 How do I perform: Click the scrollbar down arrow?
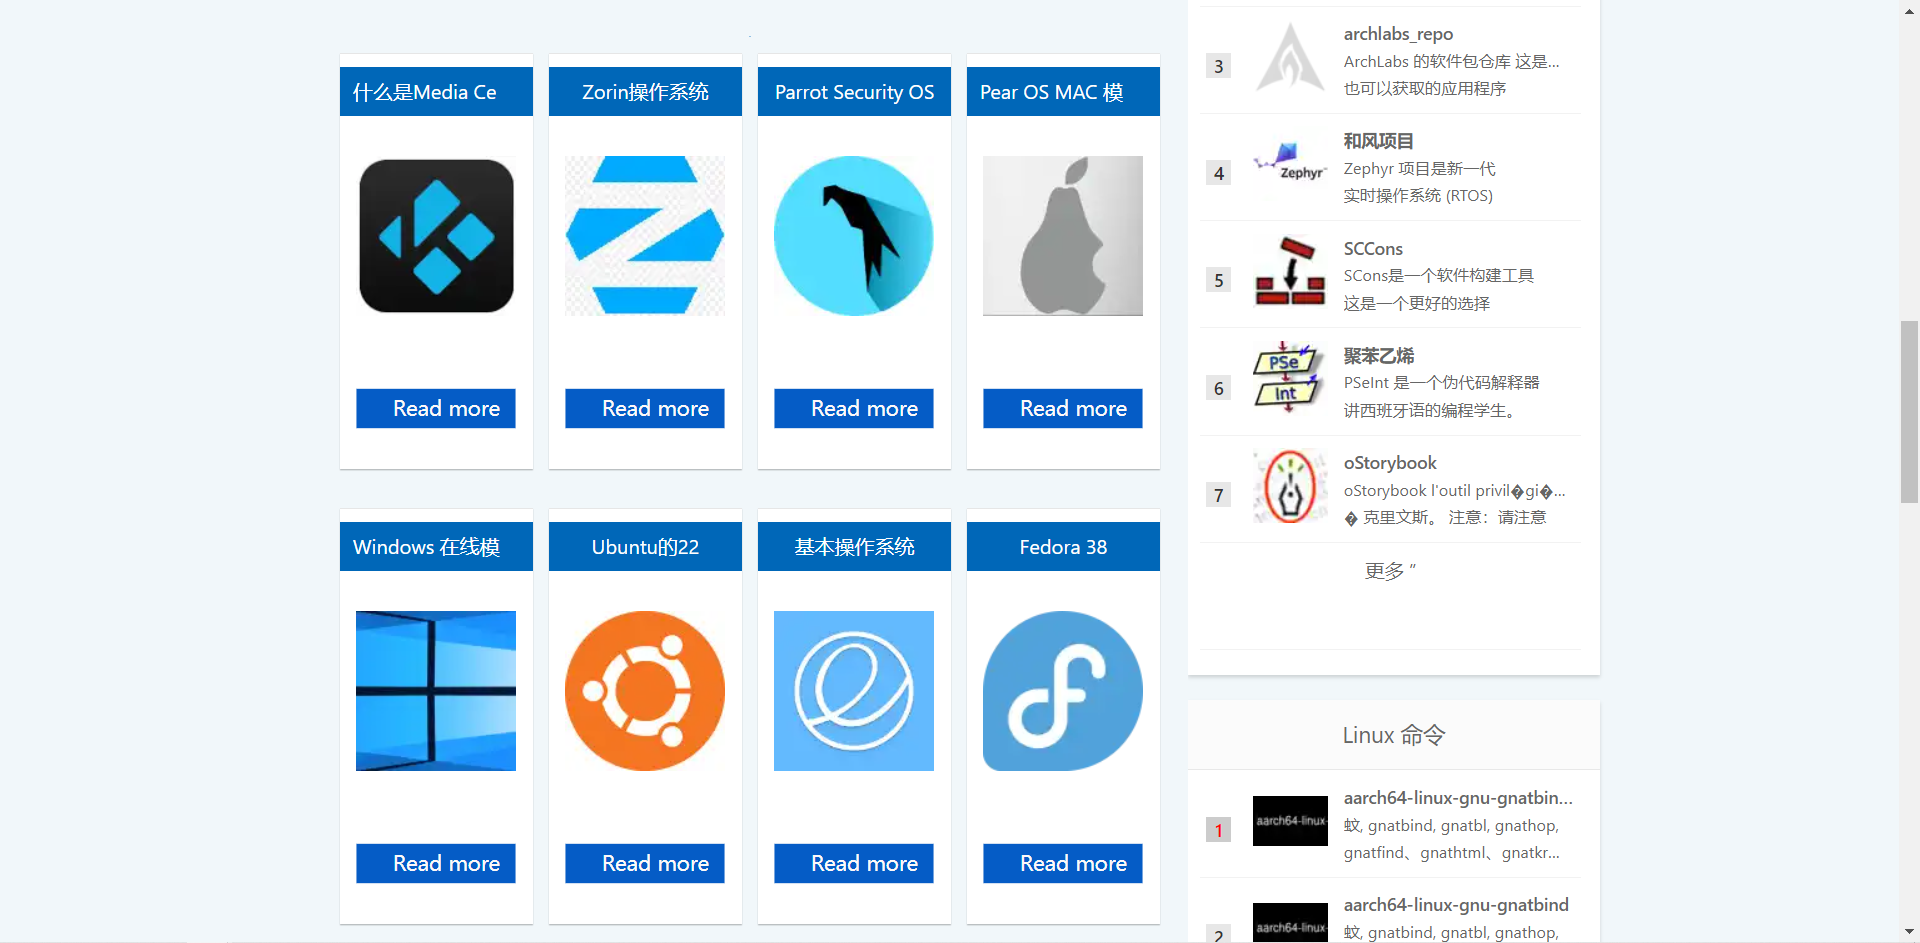pyautogui.click(x=1909, y=932)
